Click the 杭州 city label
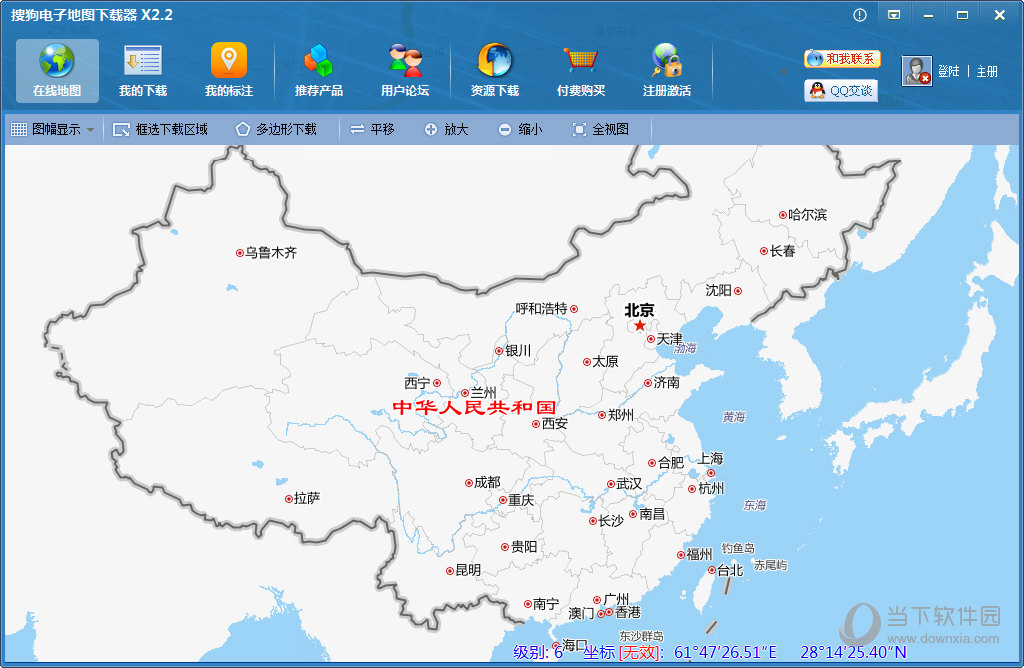Viewport: 1024px width, 668px height. tap(711, 488)
